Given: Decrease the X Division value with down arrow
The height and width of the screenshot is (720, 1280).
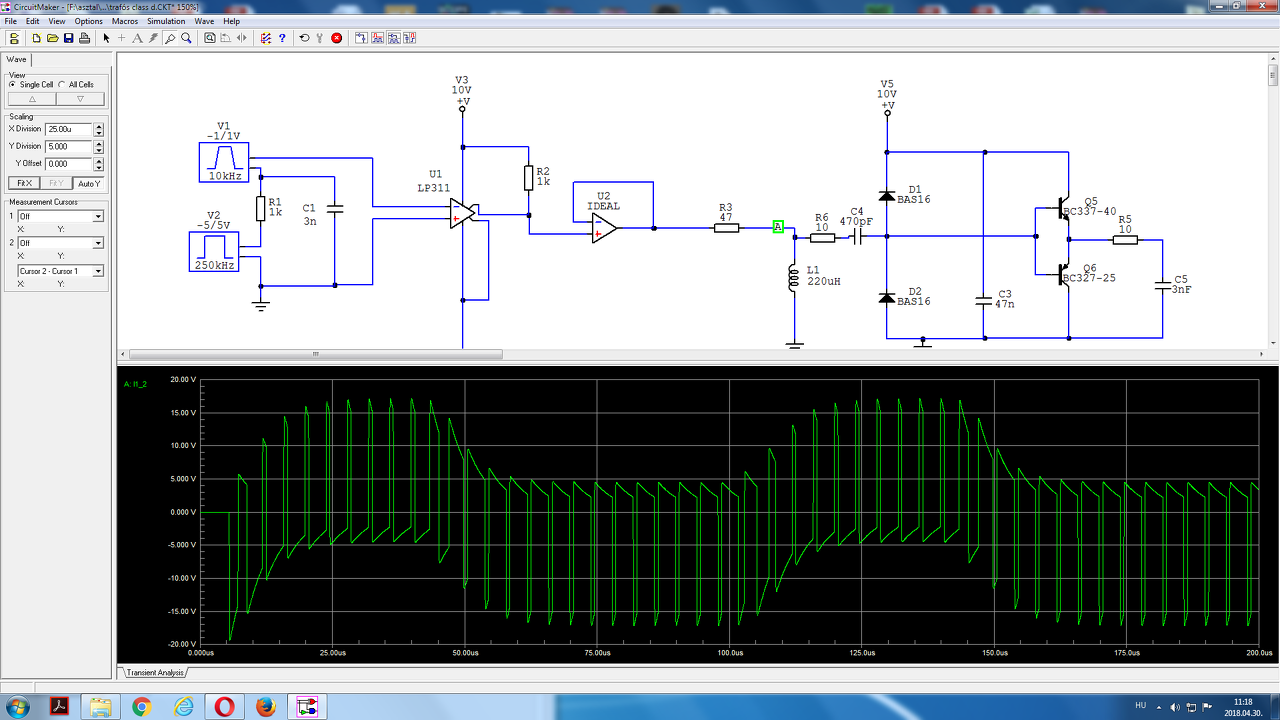Looking at the screenshot, I should click(99, 132).
